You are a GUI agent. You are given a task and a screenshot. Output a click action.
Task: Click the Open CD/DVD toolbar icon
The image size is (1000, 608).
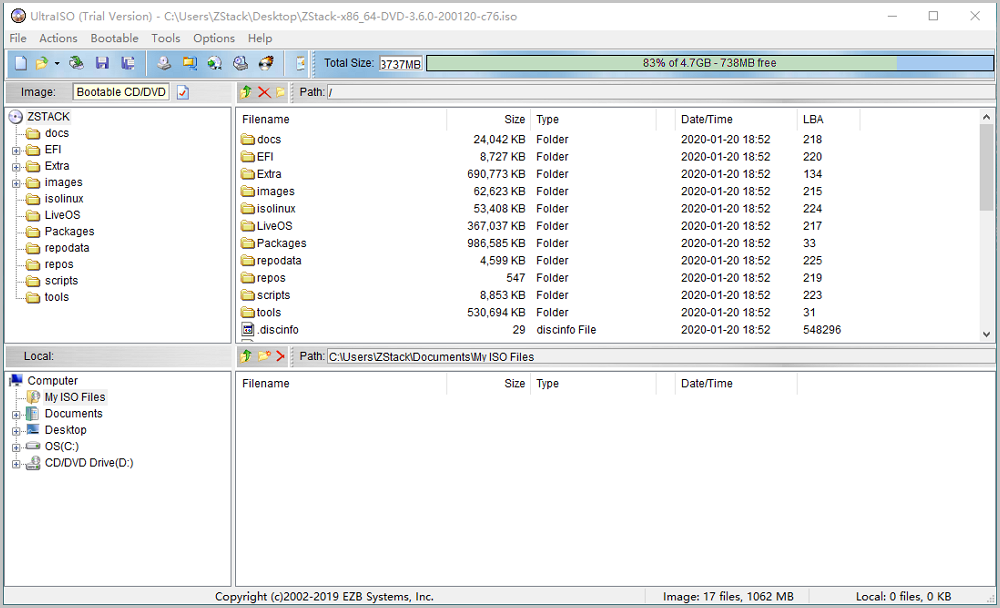tap(76, 63)
